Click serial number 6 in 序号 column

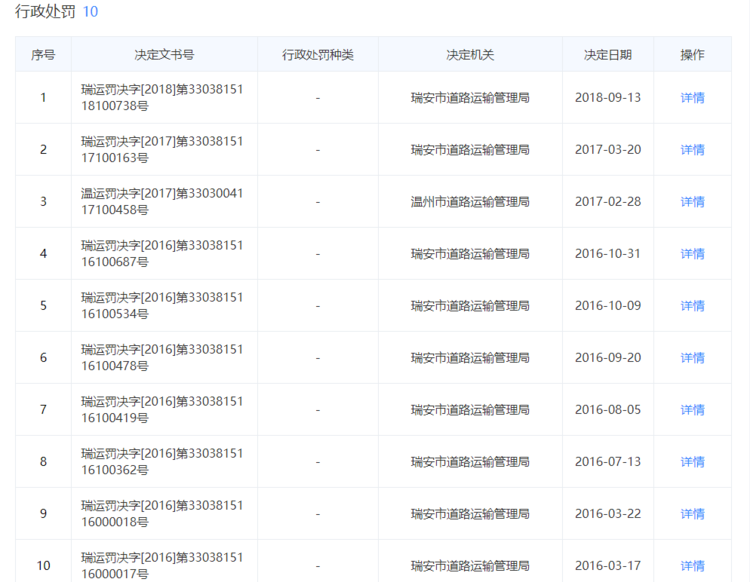click(x=43, y=358)
